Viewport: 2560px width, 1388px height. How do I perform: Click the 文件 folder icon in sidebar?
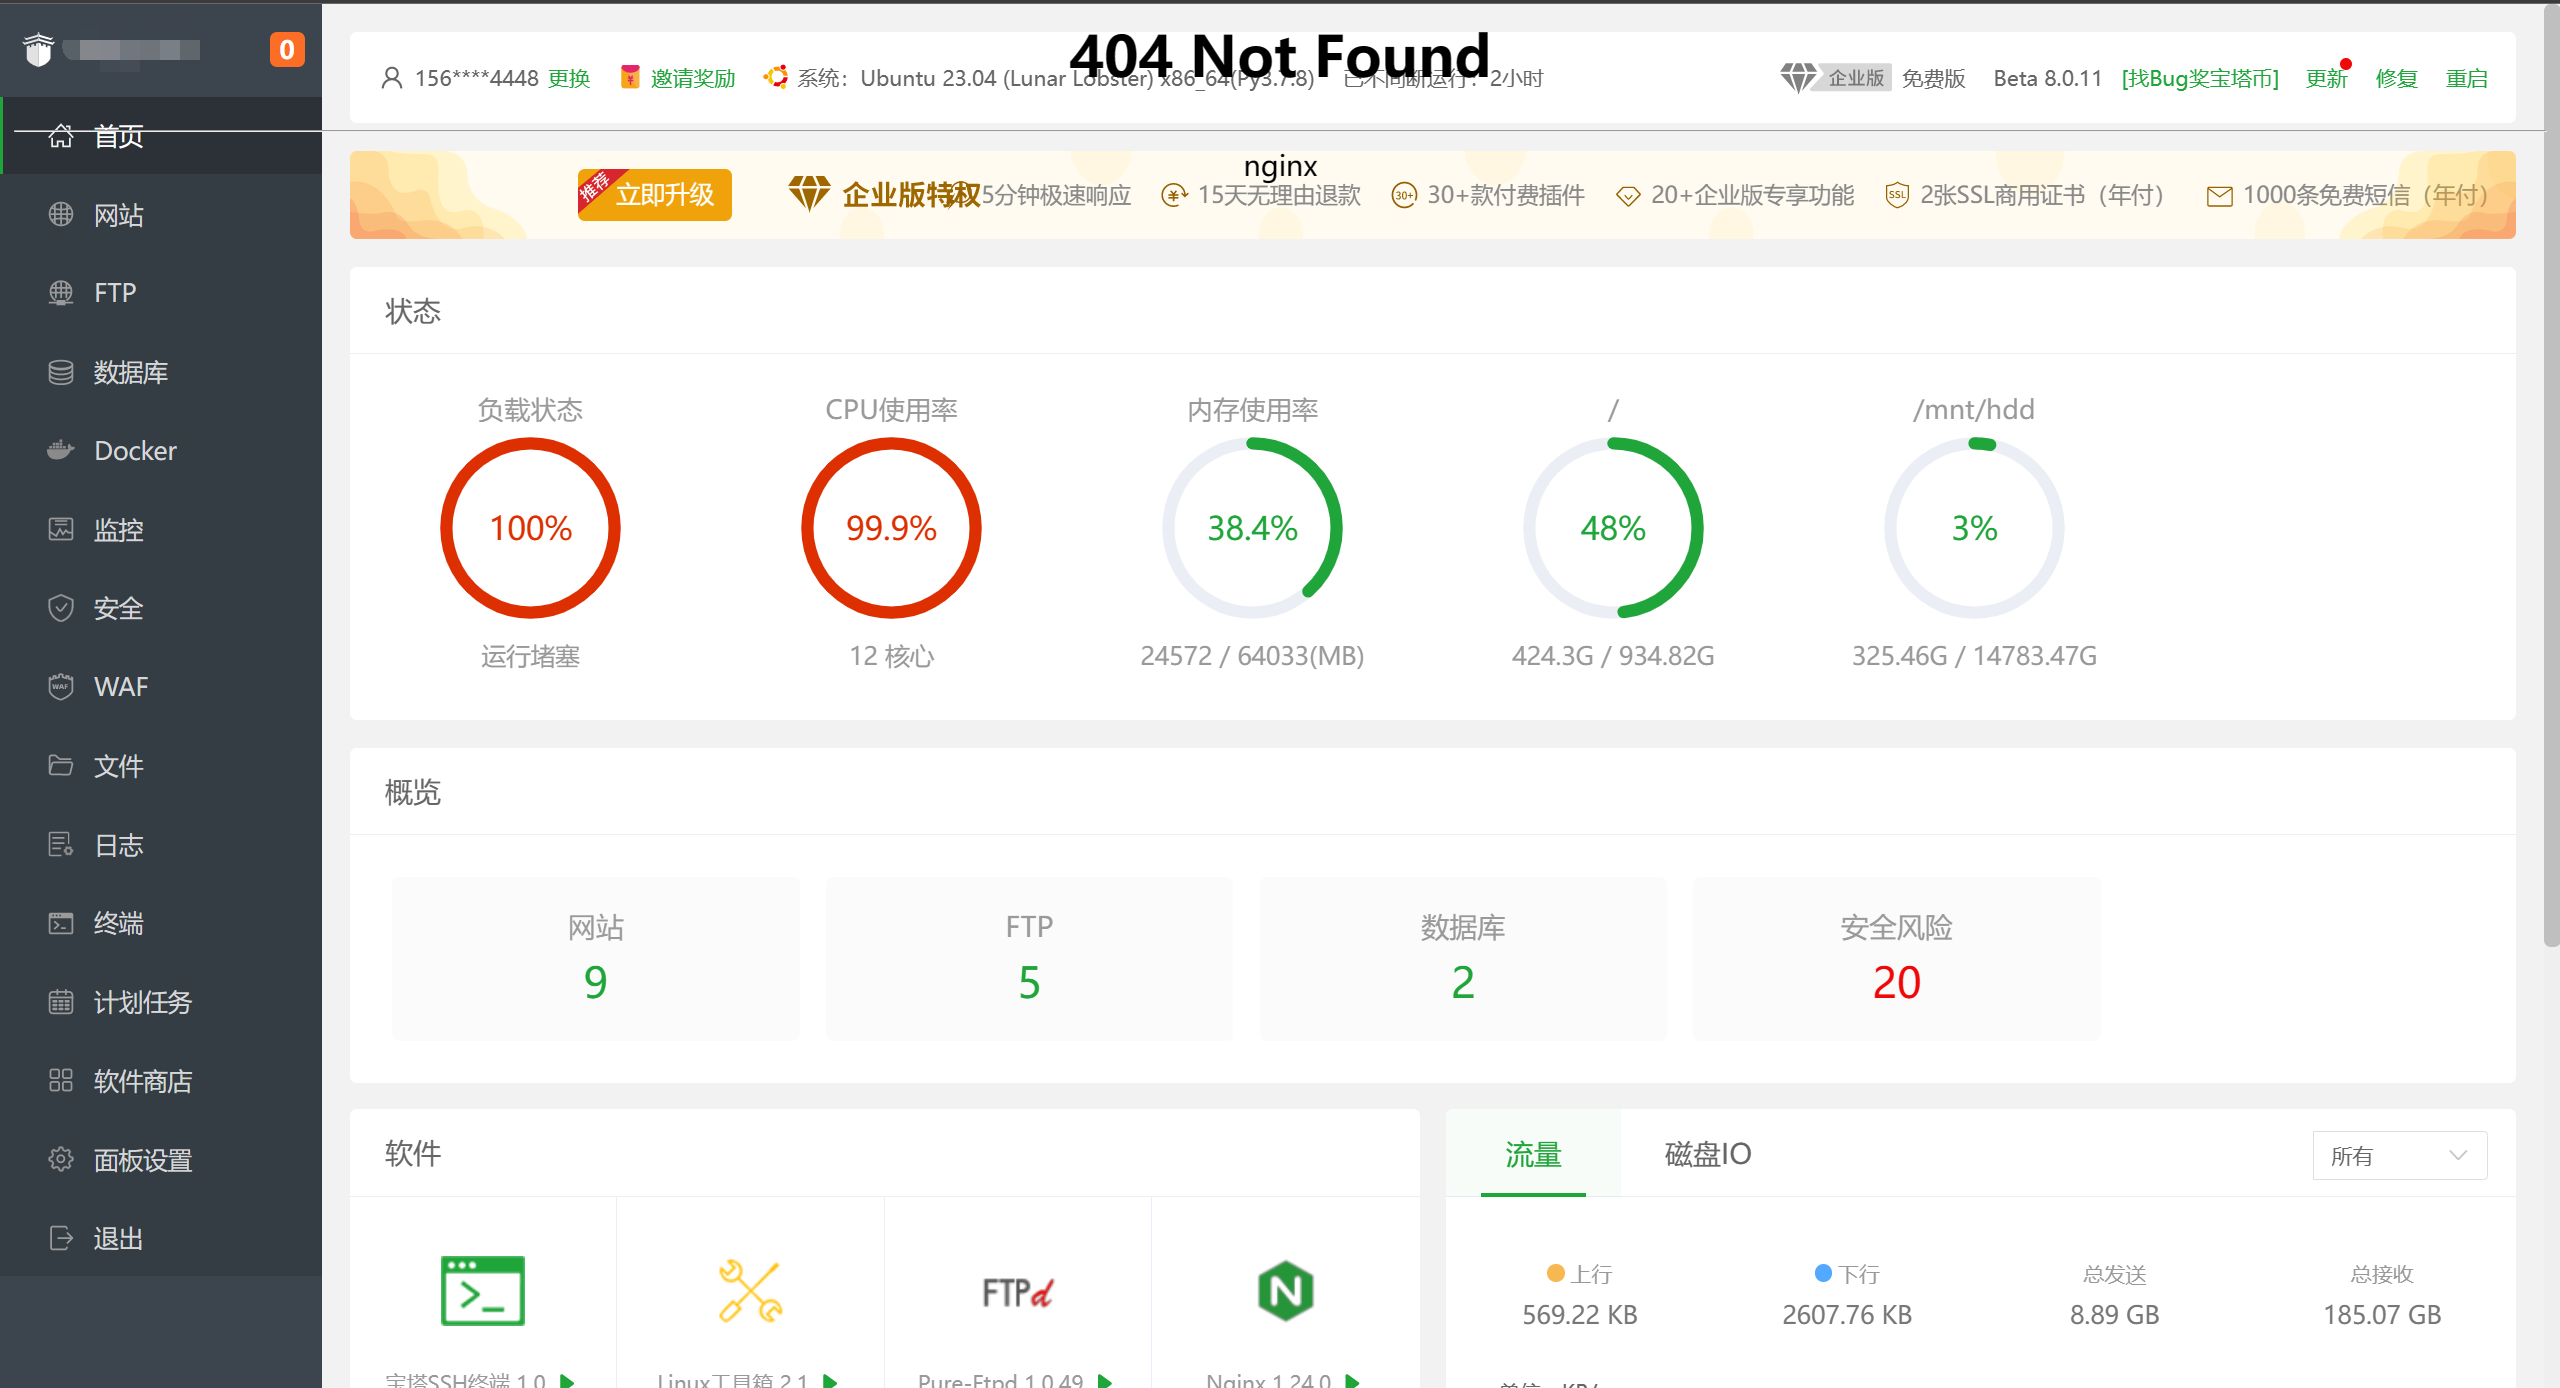pos(61,766)
